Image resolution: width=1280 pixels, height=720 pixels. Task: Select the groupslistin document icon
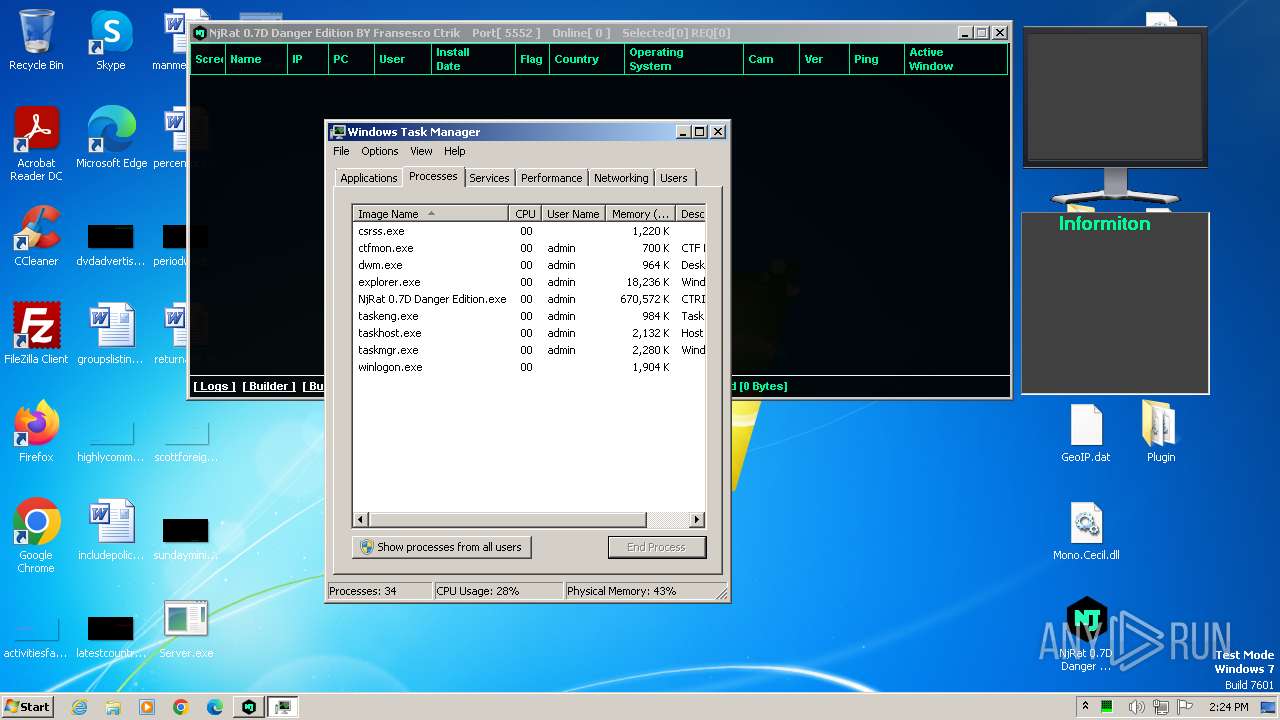(x=110, y=334)
